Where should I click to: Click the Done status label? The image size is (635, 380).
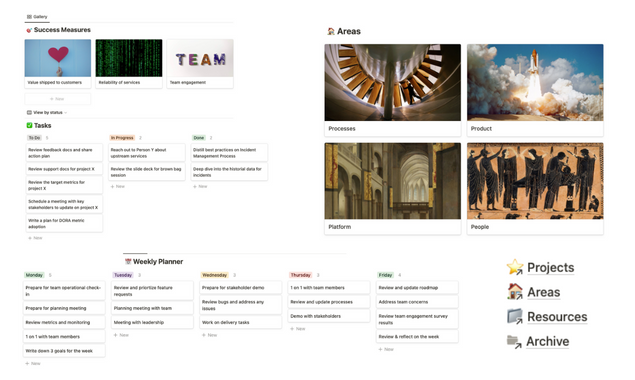pos(198,138)
